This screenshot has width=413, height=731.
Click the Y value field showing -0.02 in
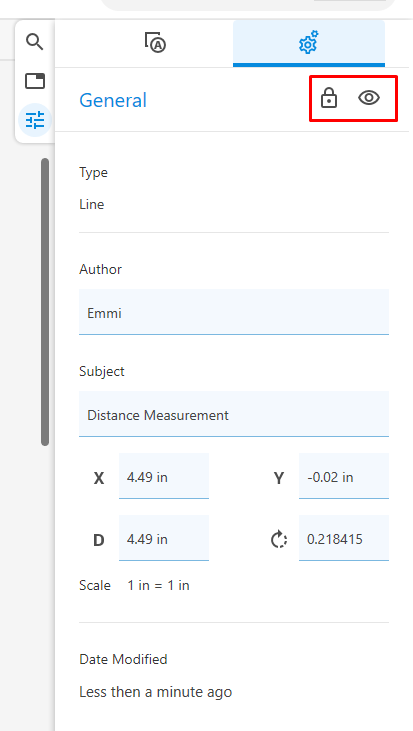(344, 476)
